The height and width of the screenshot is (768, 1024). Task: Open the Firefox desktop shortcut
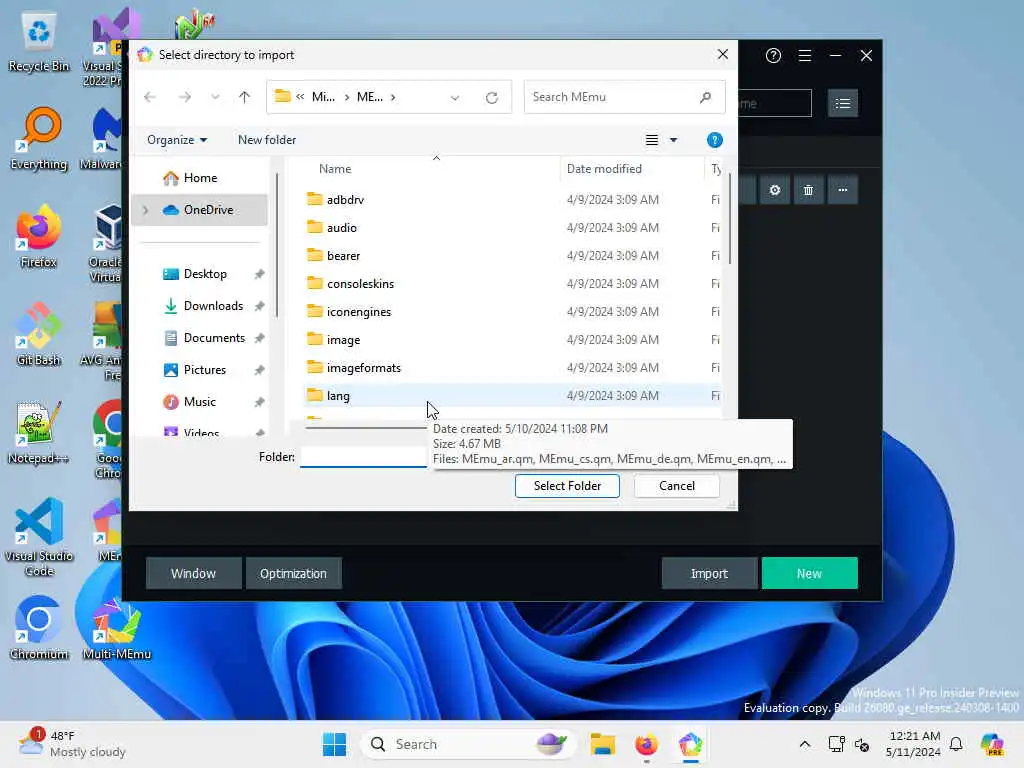click(39, 237)
